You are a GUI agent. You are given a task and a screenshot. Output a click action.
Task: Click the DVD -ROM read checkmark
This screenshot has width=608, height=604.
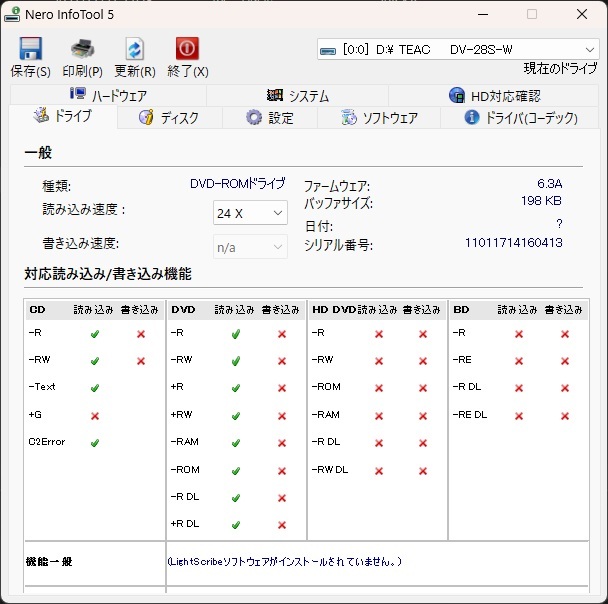(236, 471)
